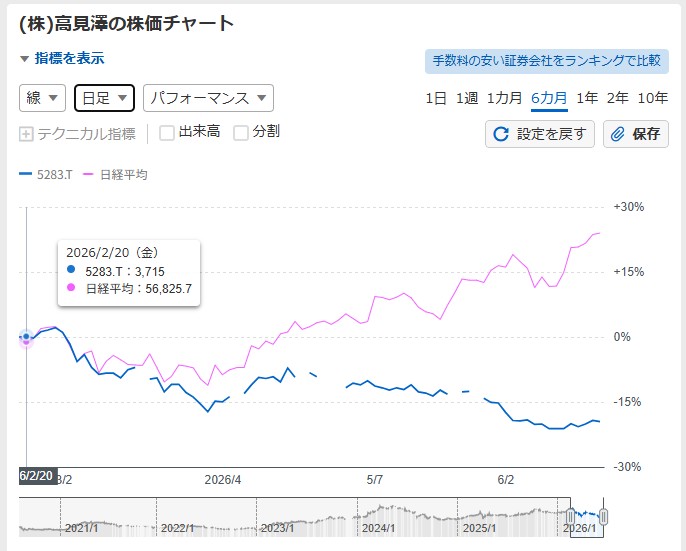Select the 2年 range tab
The image size is (686, 551).
pyautogui.click(x=617, y=98)
